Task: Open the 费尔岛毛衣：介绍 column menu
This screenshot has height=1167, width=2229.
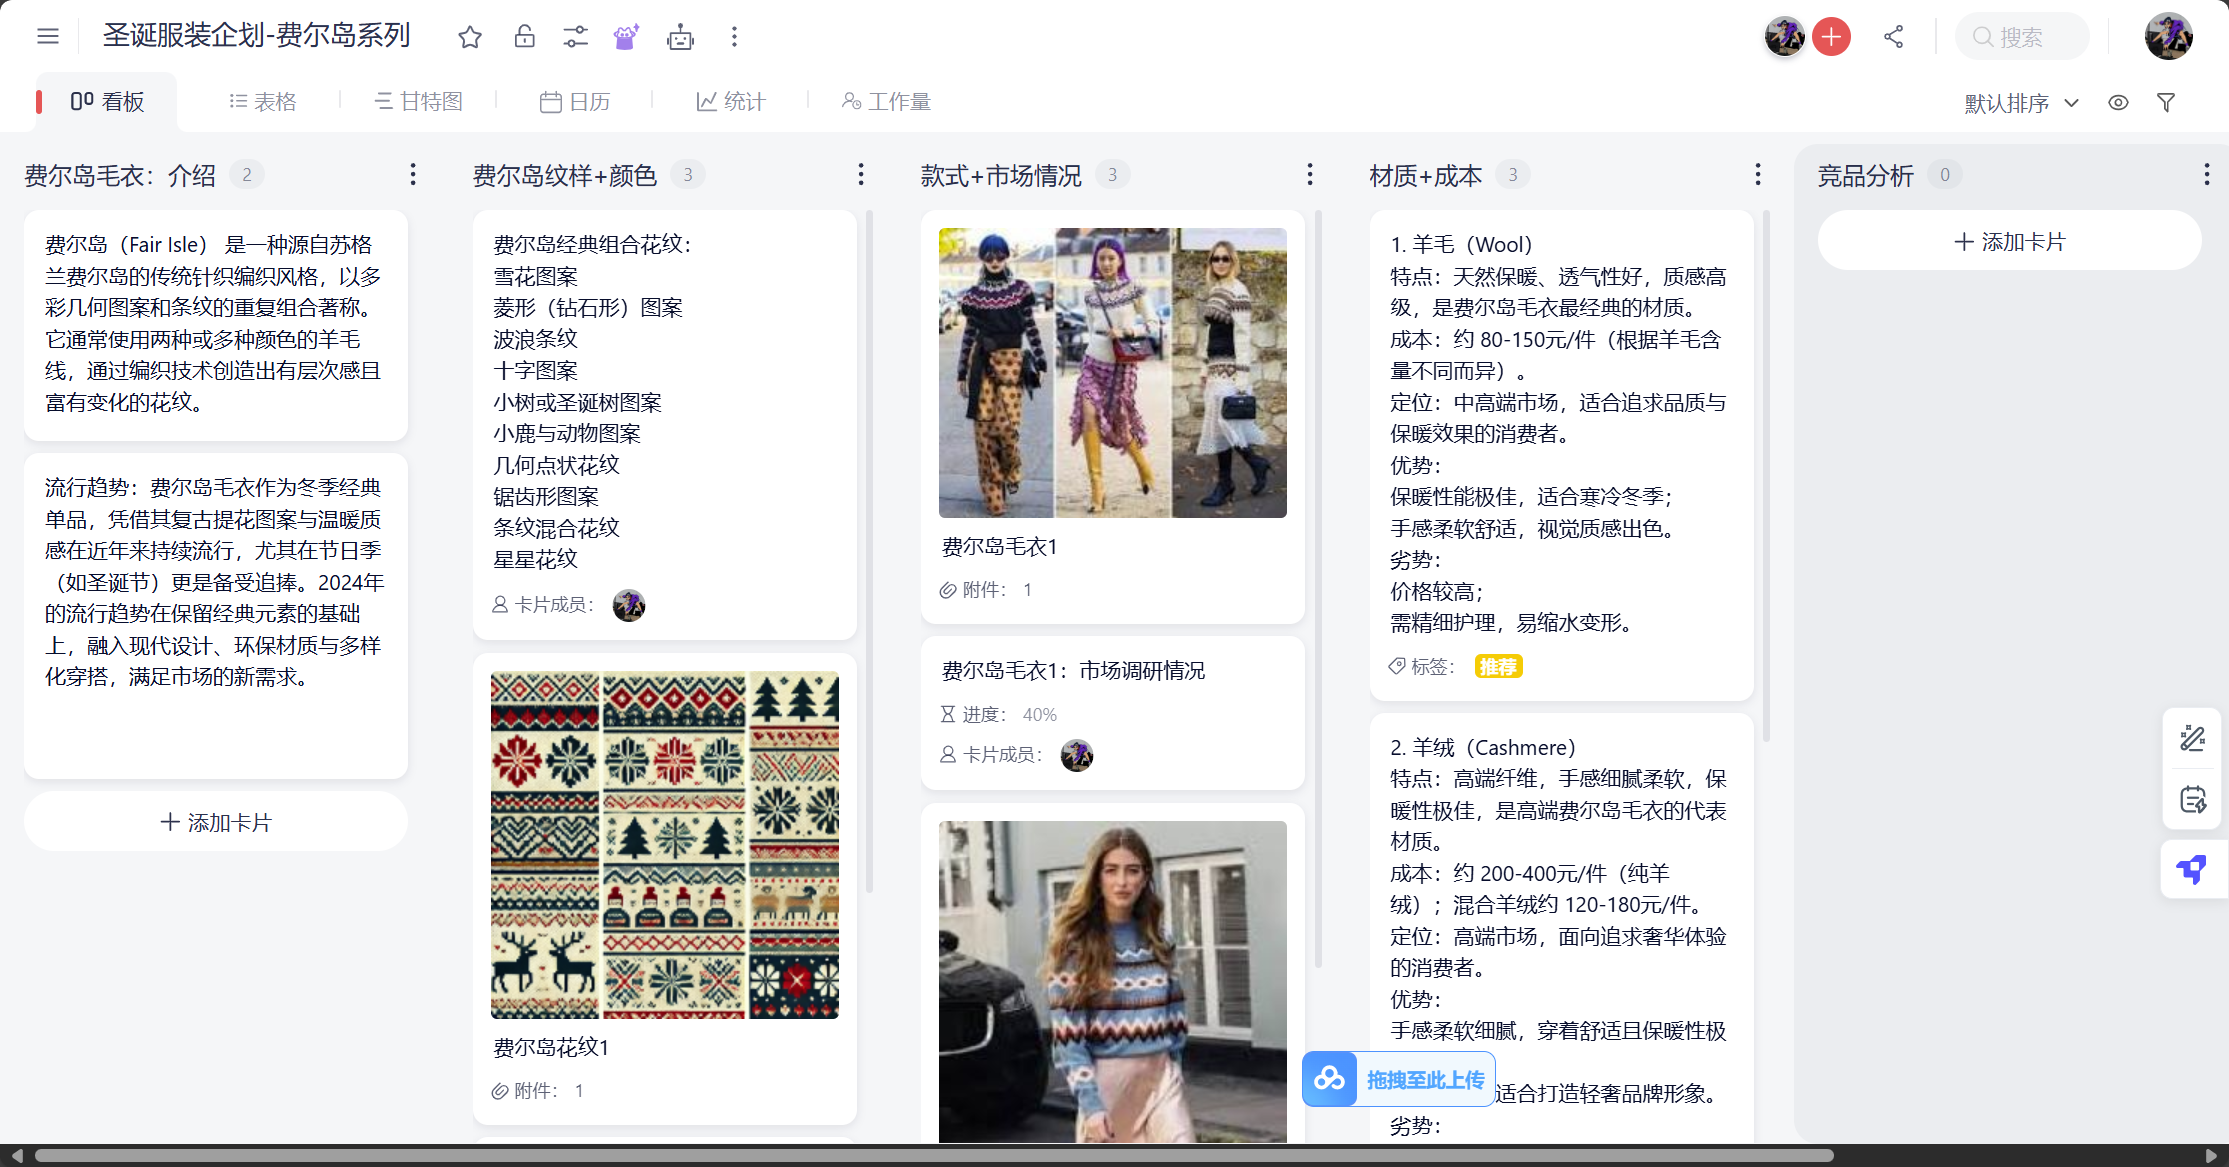Action: (413, 174)
